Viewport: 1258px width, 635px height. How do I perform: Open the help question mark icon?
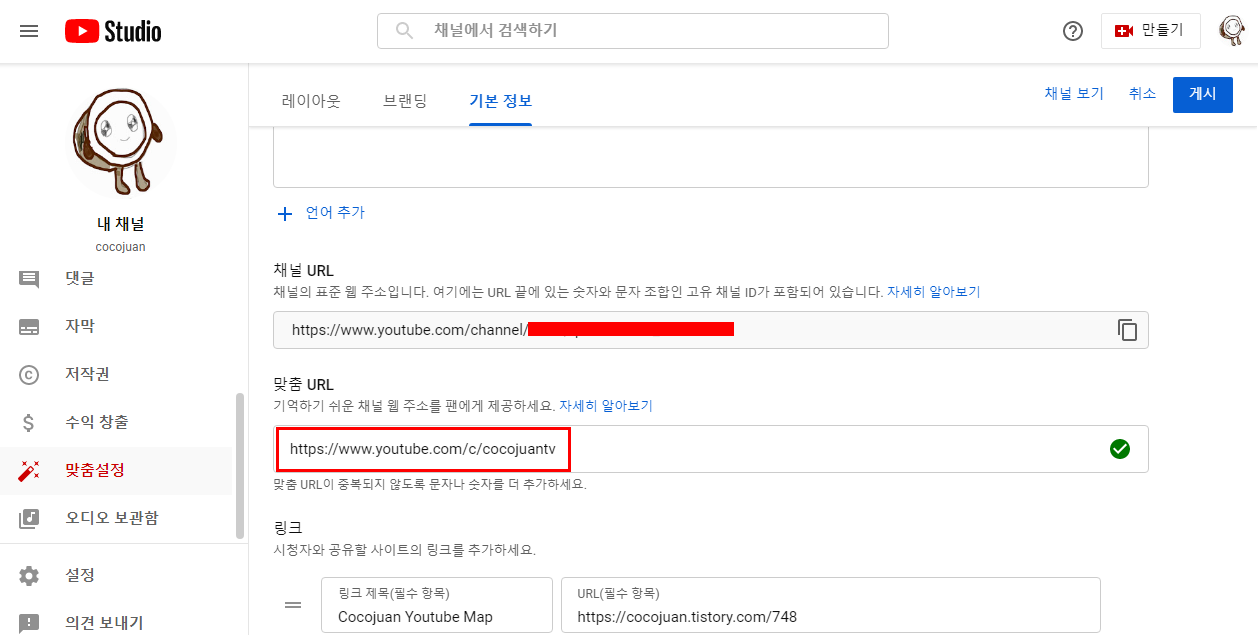click(1073, 31)
